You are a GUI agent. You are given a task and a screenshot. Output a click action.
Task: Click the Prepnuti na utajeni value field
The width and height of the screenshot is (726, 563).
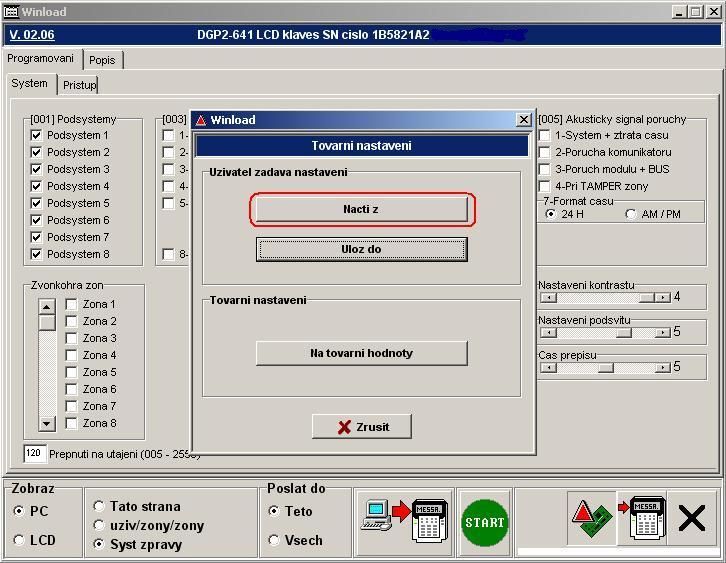[34, 454]
